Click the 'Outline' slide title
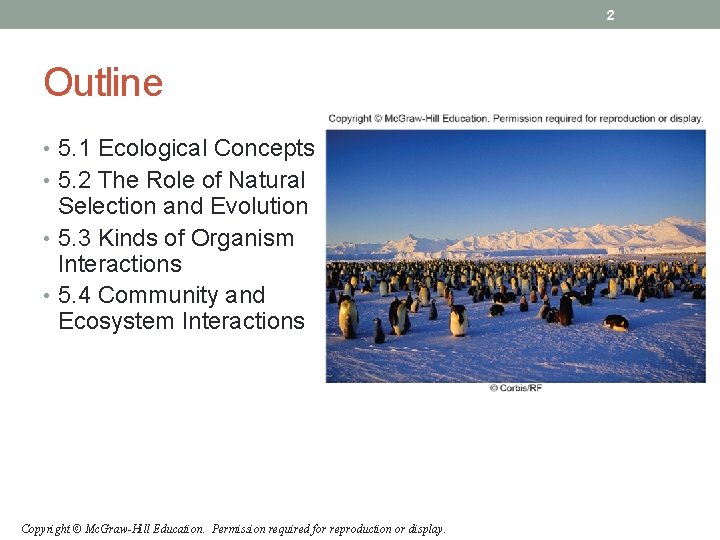Image resolution: width=720 pixels, height=540 pixels. pyautogui.click(x=103, y=82)
